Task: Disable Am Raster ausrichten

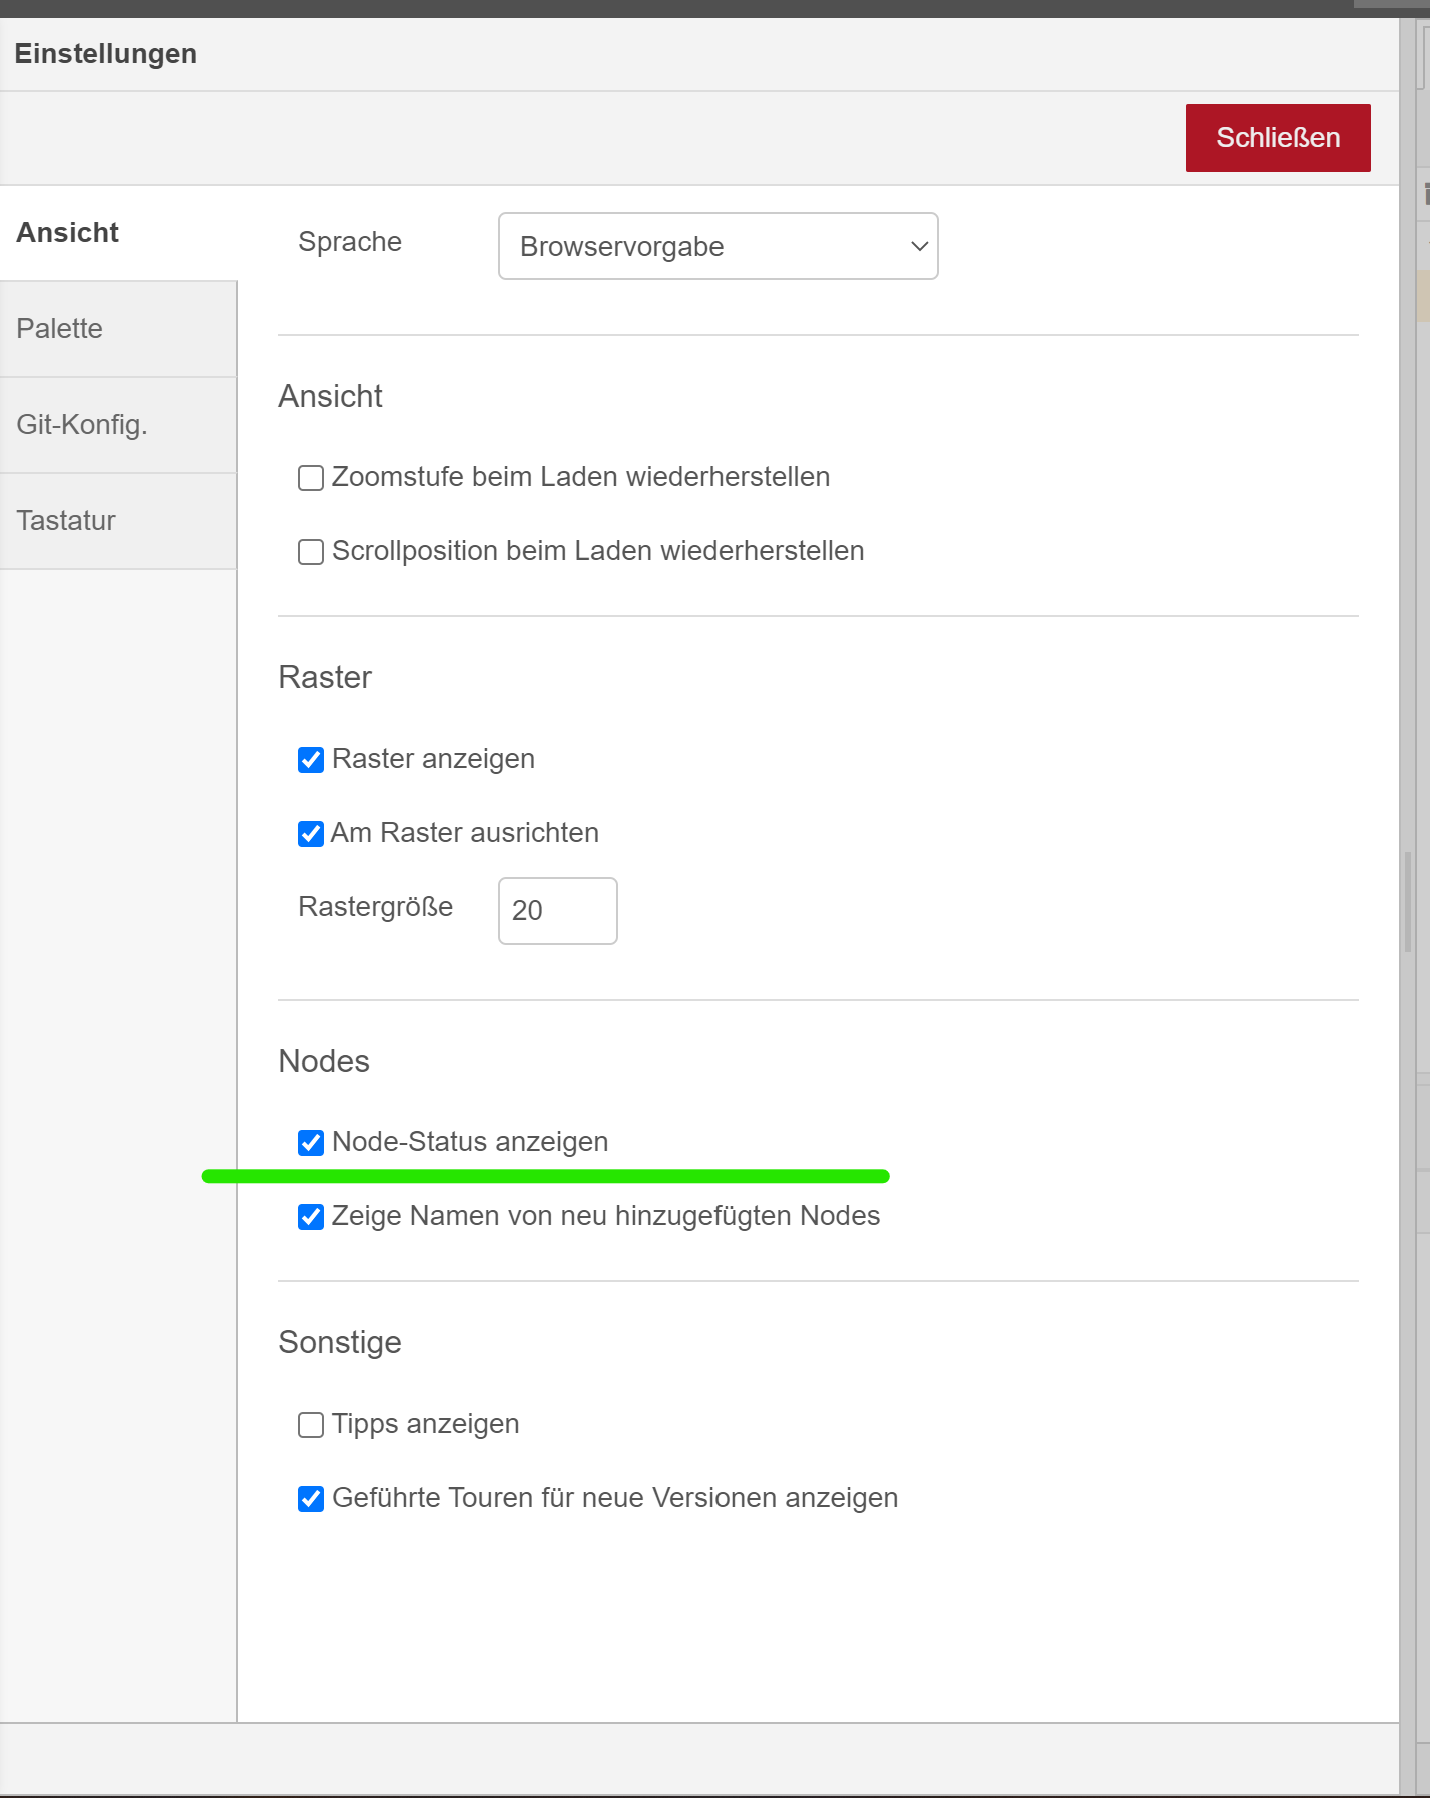Action: tap(311, 834)
